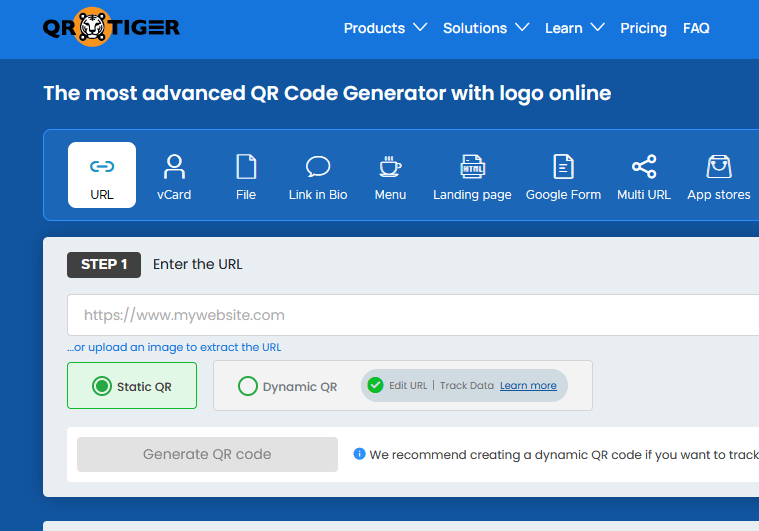Viewport: 759px width, 531px height.
Task: Expand the Products dropdown chevron
Action: tap(420, 27)
